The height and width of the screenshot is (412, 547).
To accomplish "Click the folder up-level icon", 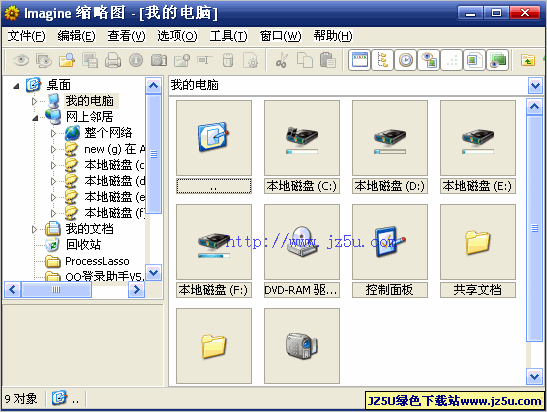I will coord(528,60).
